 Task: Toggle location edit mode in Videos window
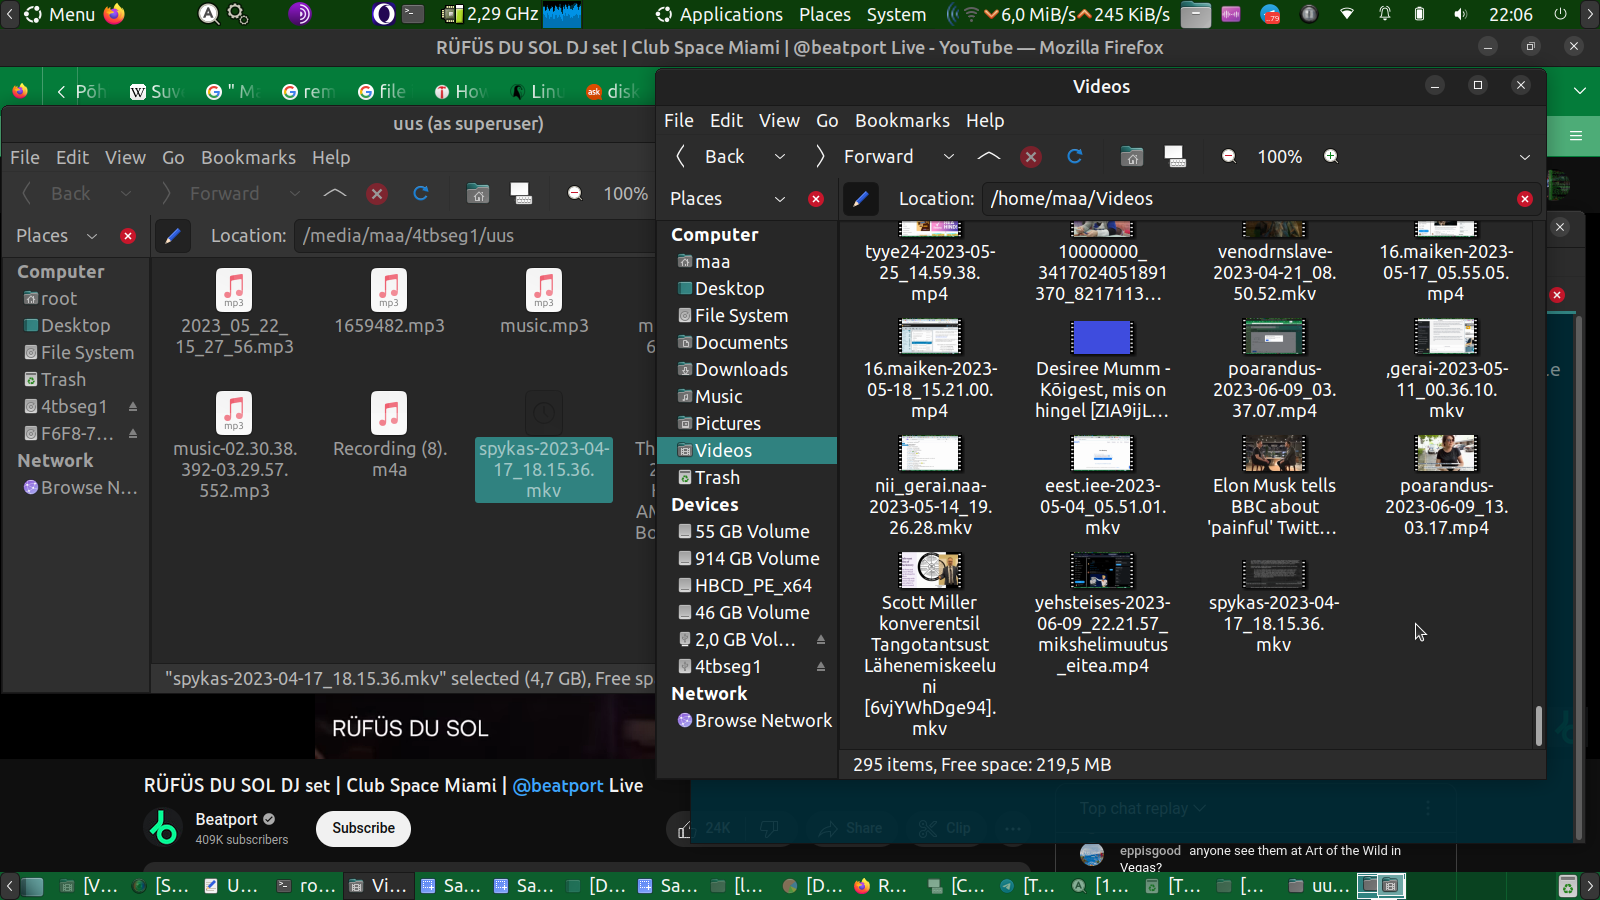coord(860,199)
